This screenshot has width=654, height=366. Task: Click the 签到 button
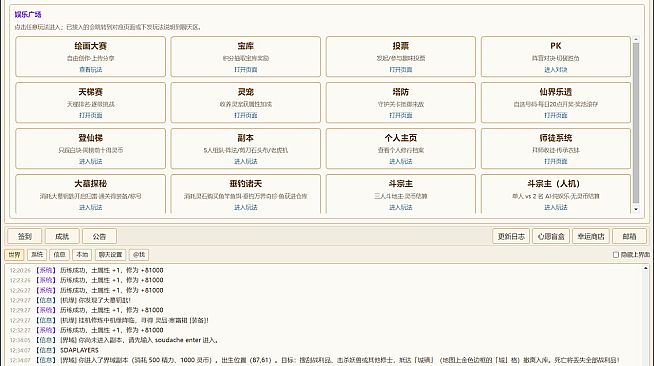click(25, 236)
